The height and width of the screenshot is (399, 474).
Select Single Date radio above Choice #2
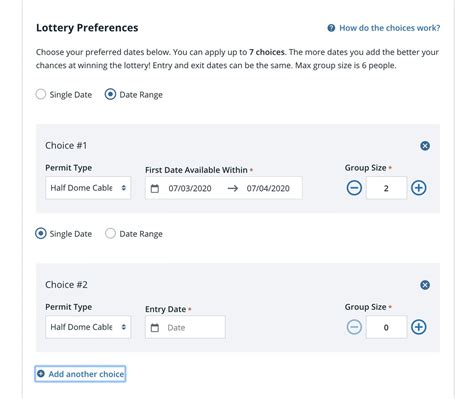coord(41,234)
